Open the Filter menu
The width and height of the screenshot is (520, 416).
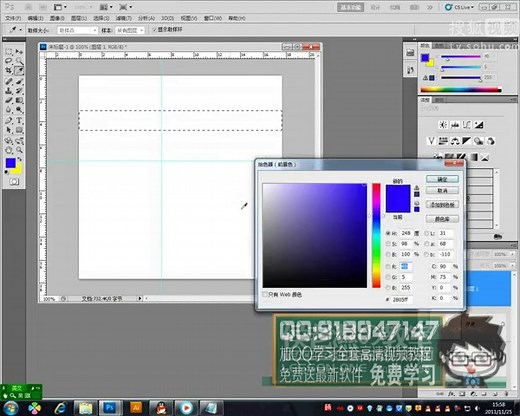[x=124, y=18]
